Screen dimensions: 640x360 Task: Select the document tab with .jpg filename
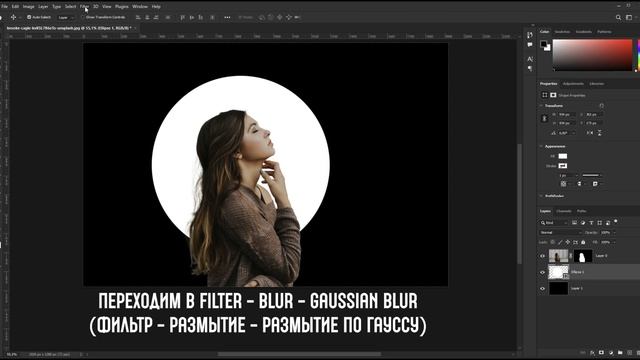click(69, 28)
